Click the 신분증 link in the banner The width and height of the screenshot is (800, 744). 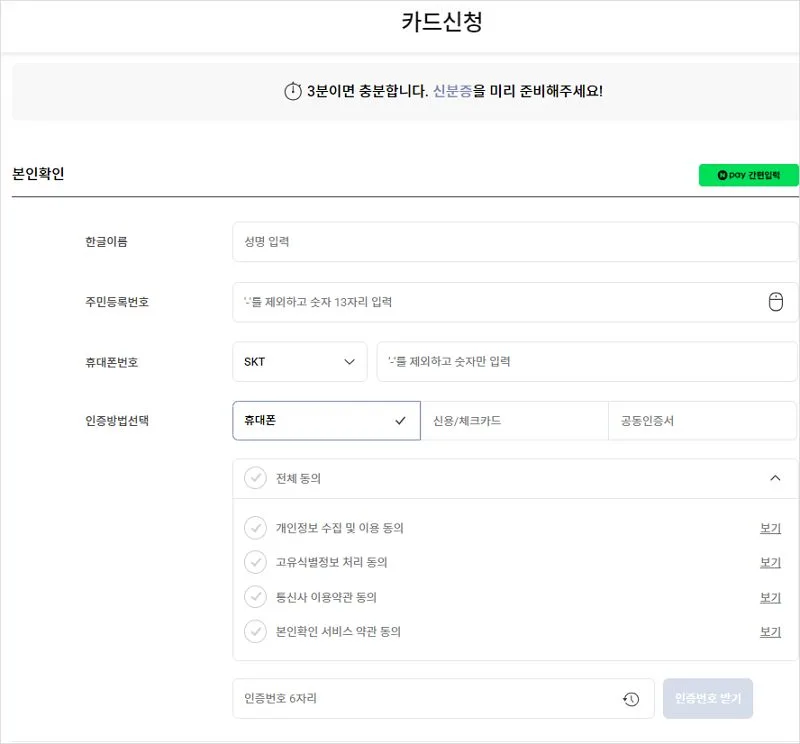pyautogui.click(x=452, y=92)
